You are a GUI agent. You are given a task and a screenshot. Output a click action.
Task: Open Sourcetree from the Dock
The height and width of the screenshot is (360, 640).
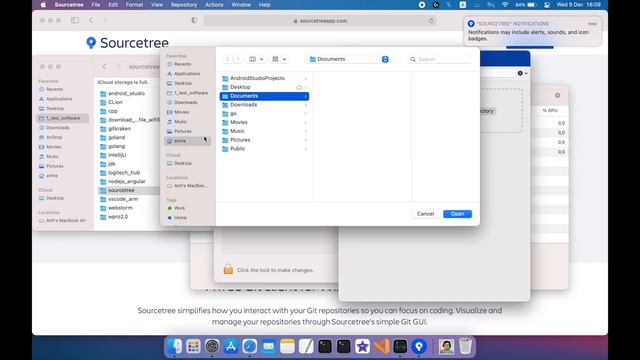click(419, 347)
